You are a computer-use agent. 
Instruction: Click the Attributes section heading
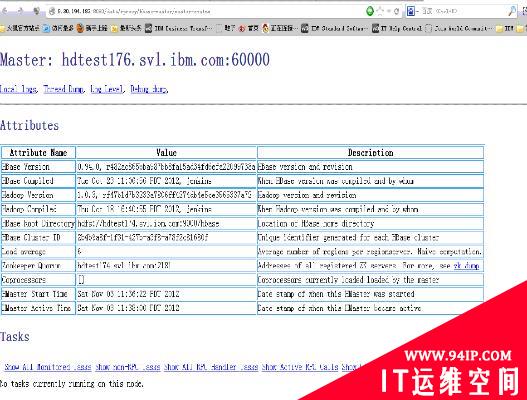click(30, 125)
